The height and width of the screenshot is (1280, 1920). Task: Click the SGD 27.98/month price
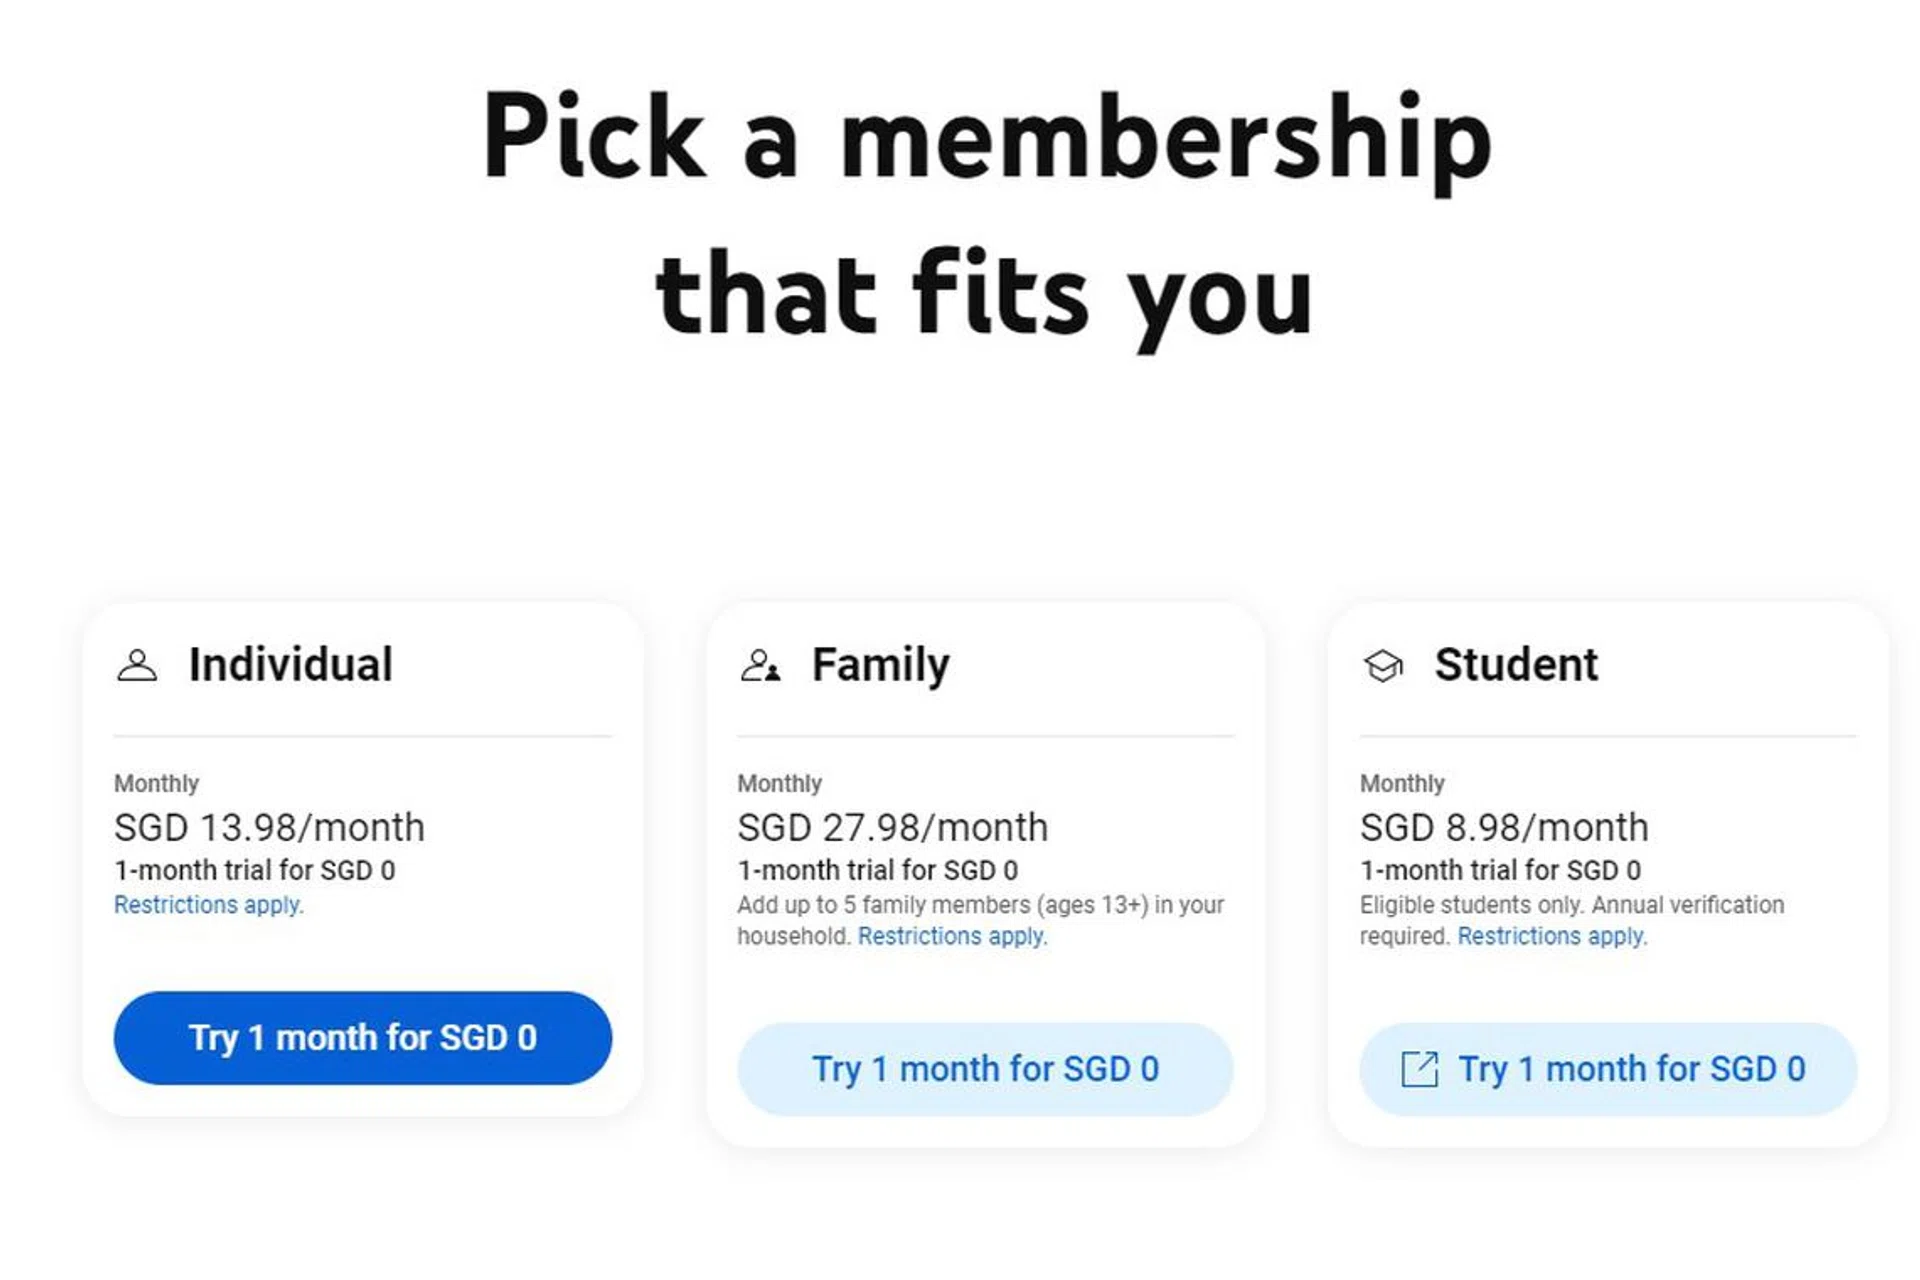coord(892,828)
